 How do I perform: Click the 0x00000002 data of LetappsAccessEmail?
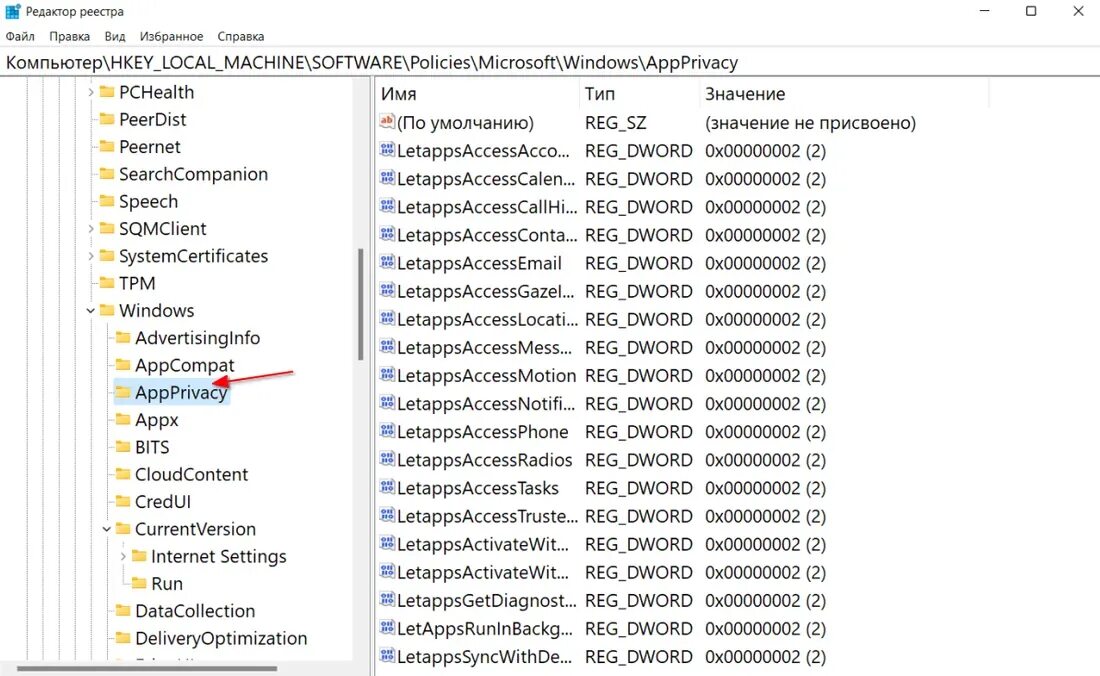click(765, 263)
